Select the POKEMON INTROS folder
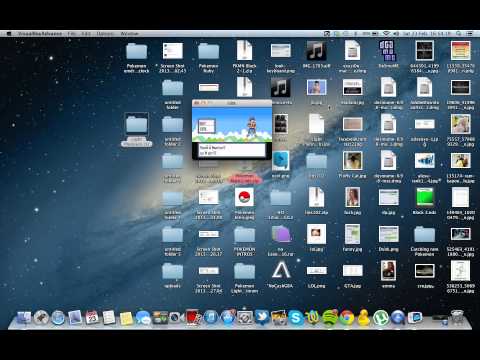The height and width of the screenshot is (360, 480). pos(244,241)
